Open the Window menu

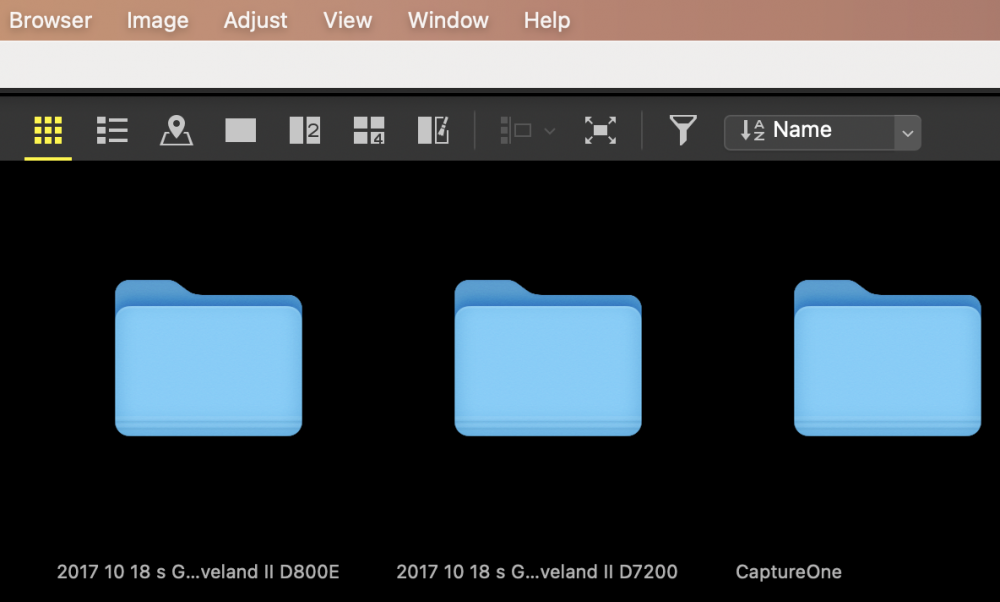tap(448, 20)
